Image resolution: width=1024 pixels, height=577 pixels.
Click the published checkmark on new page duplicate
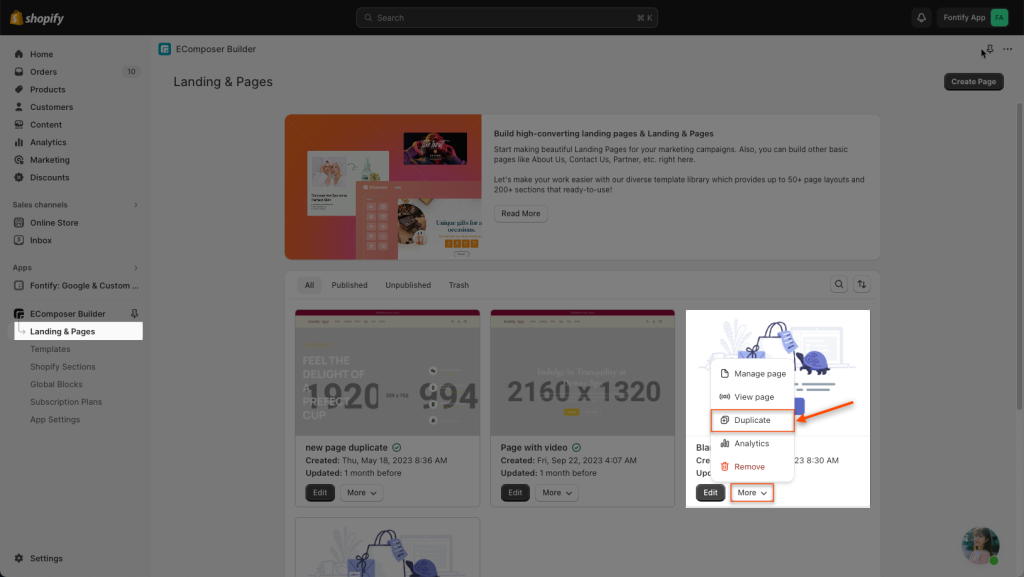[396, 448]
